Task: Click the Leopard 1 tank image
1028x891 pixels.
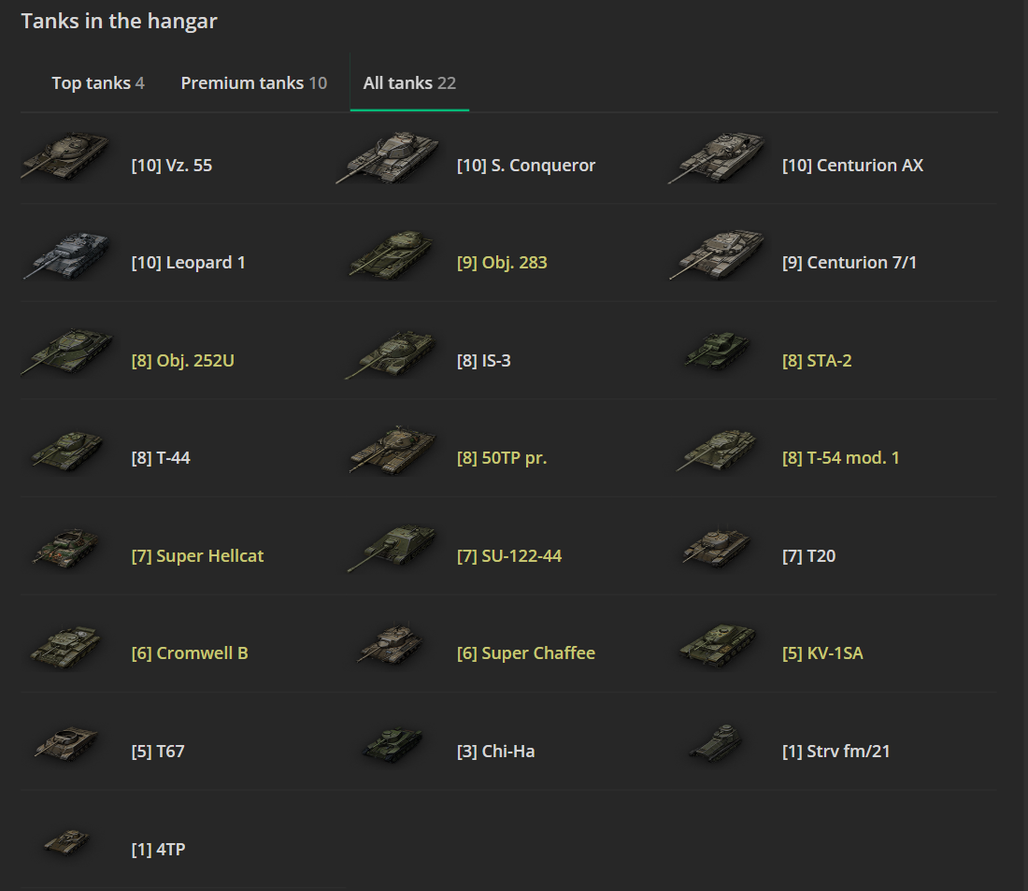Action: [66, 255]
